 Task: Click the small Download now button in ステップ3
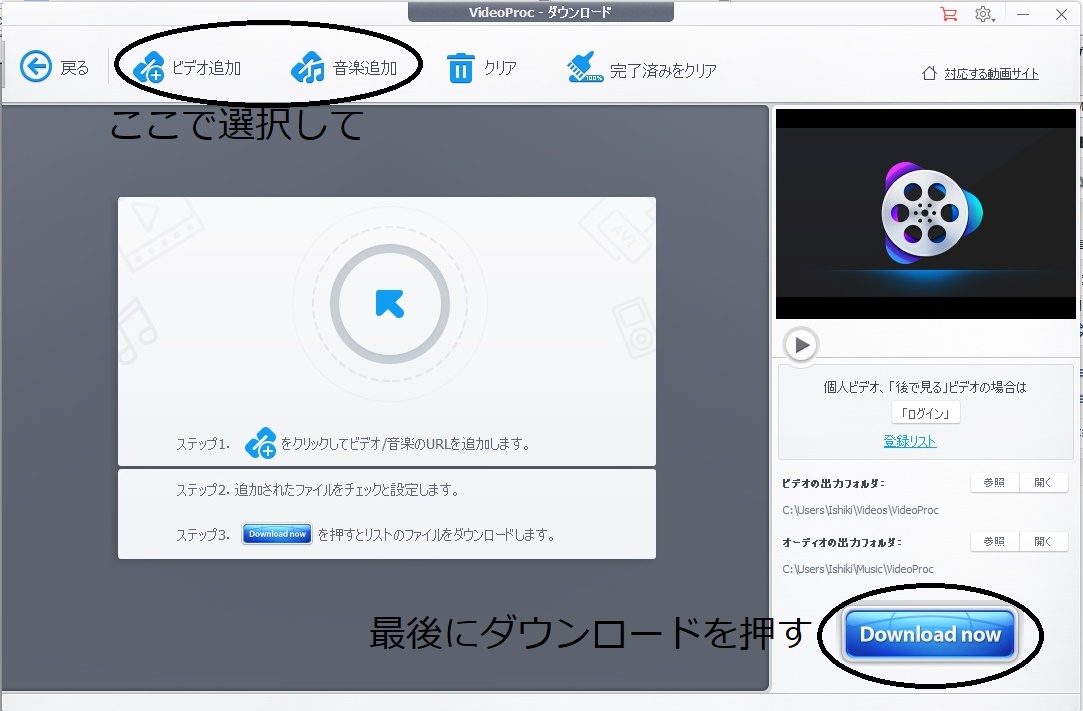tap(278, 534)
